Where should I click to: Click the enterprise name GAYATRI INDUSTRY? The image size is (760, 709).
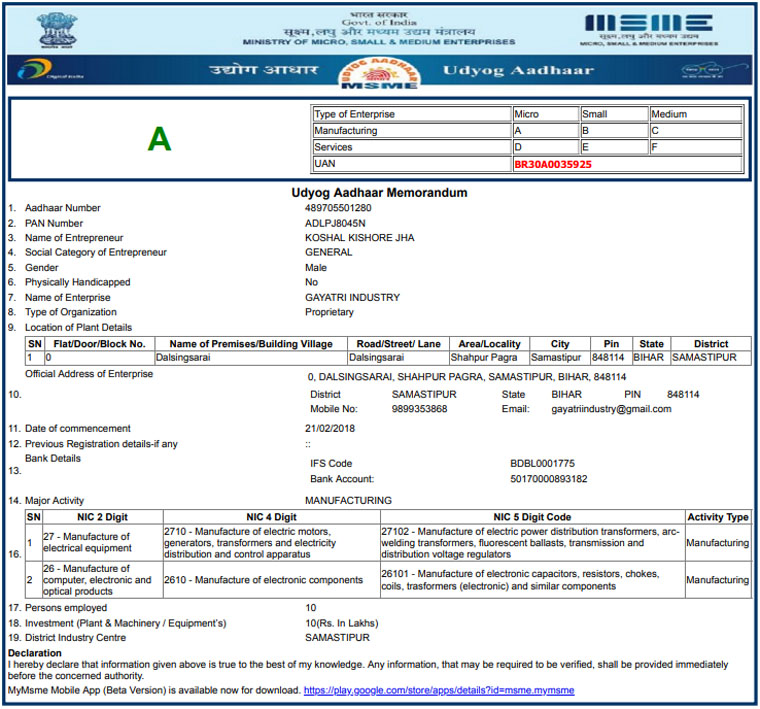pyautogui.click(x=352, y=297)
